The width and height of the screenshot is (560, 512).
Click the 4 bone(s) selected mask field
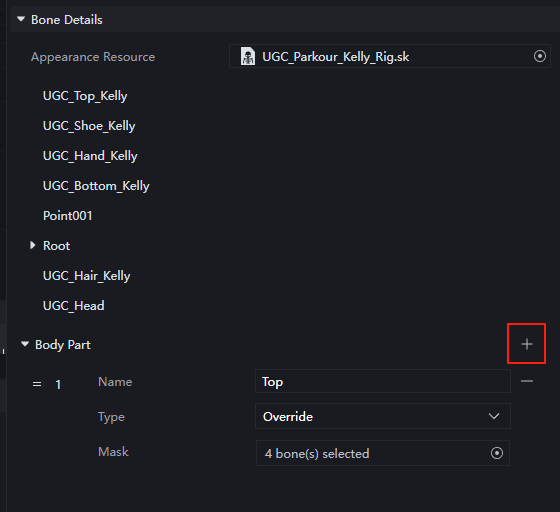[x=382, y=453]
